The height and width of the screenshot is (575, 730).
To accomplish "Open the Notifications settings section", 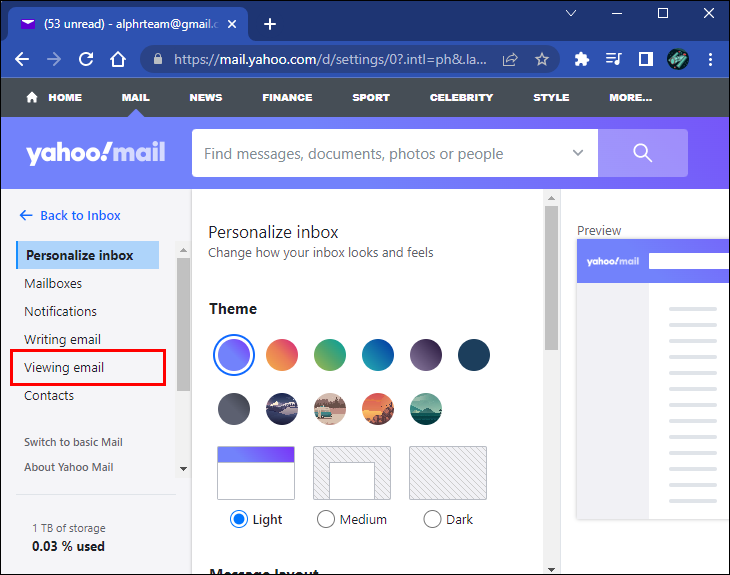I will pyautogui.click(x=61, y=311).
